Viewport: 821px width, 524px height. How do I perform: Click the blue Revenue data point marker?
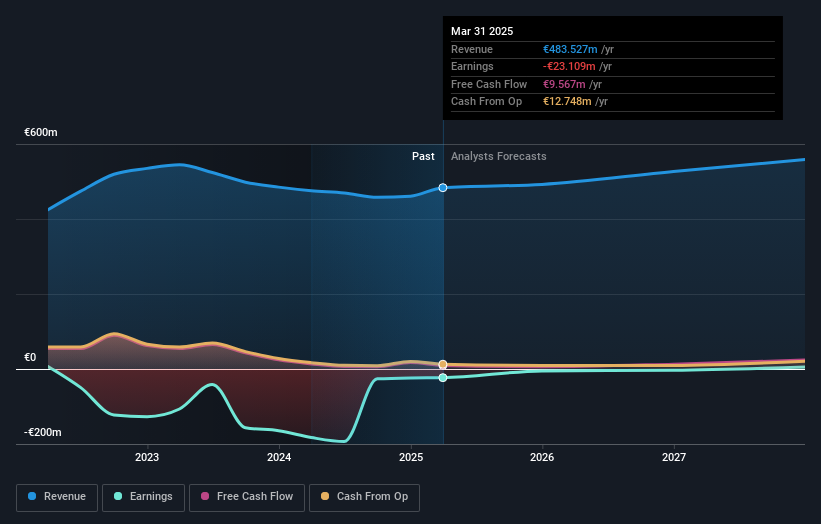[443, 187]
